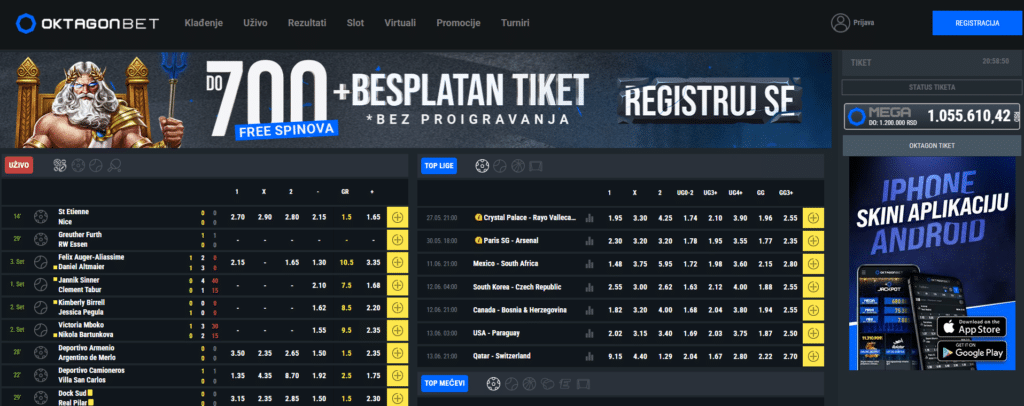Select football icon in Top Mečevi row
1024x406 pixels.
pos(494,384)
